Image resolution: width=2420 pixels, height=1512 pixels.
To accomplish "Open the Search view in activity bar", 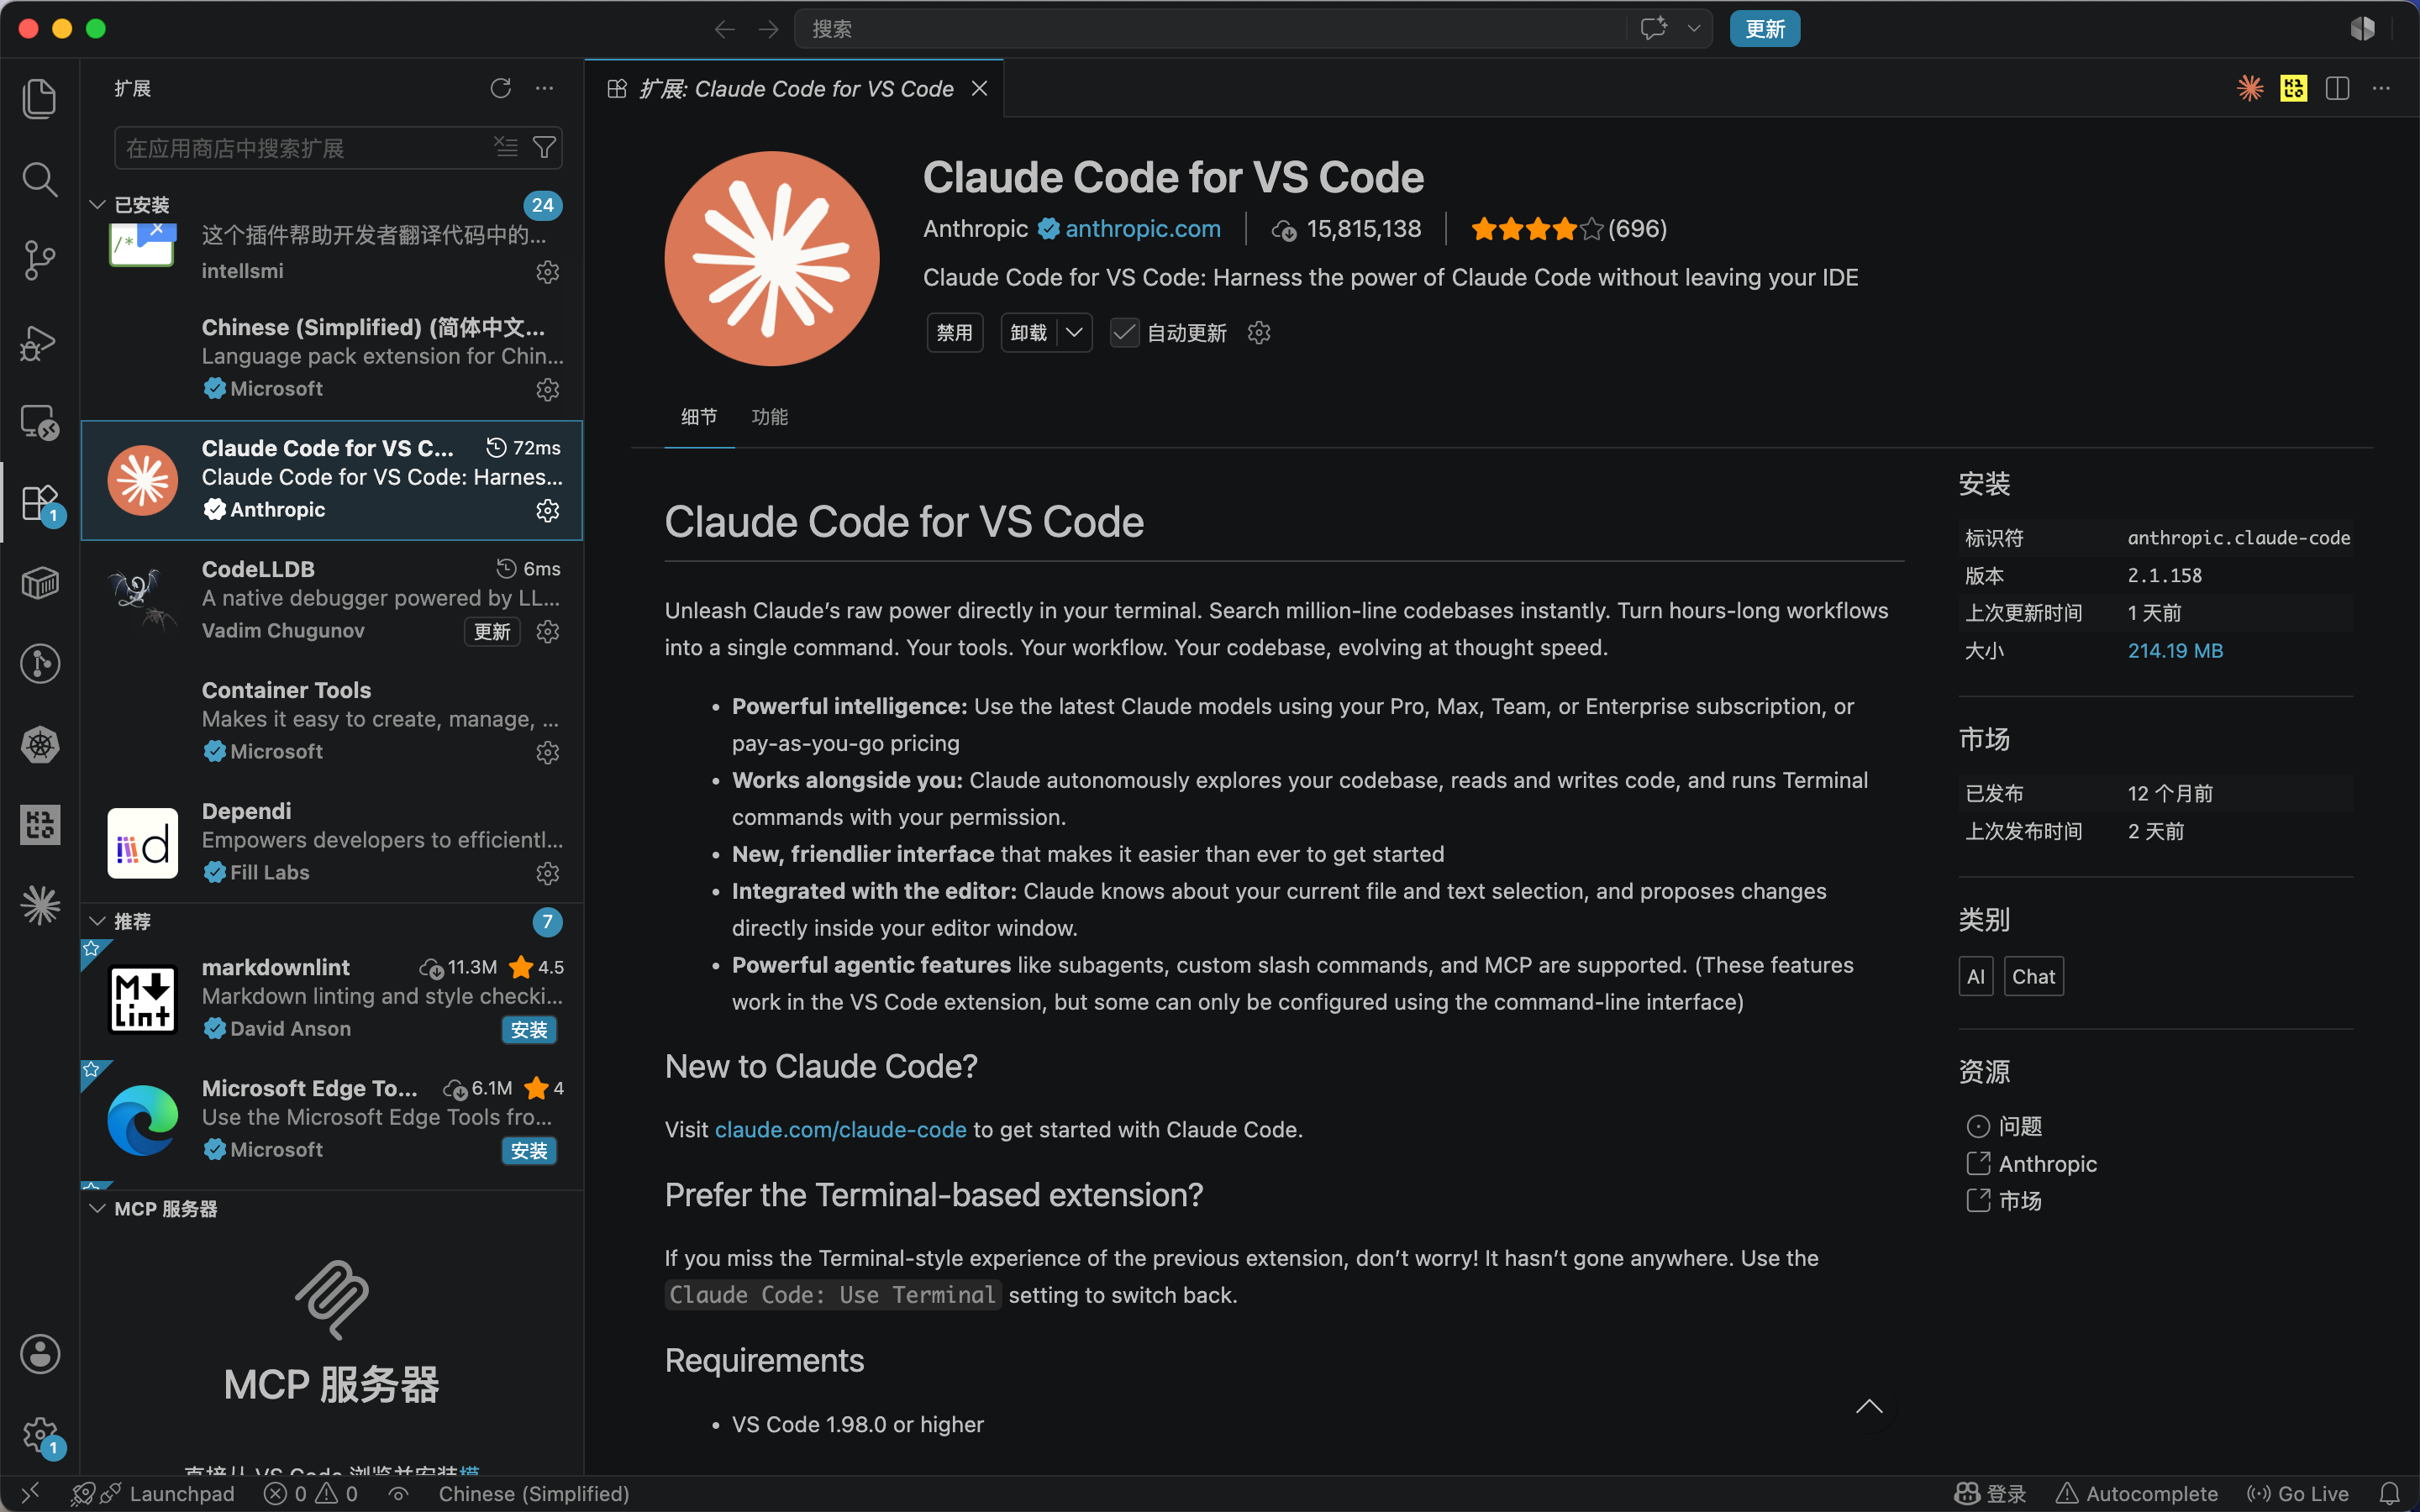I will coord(40,179).
